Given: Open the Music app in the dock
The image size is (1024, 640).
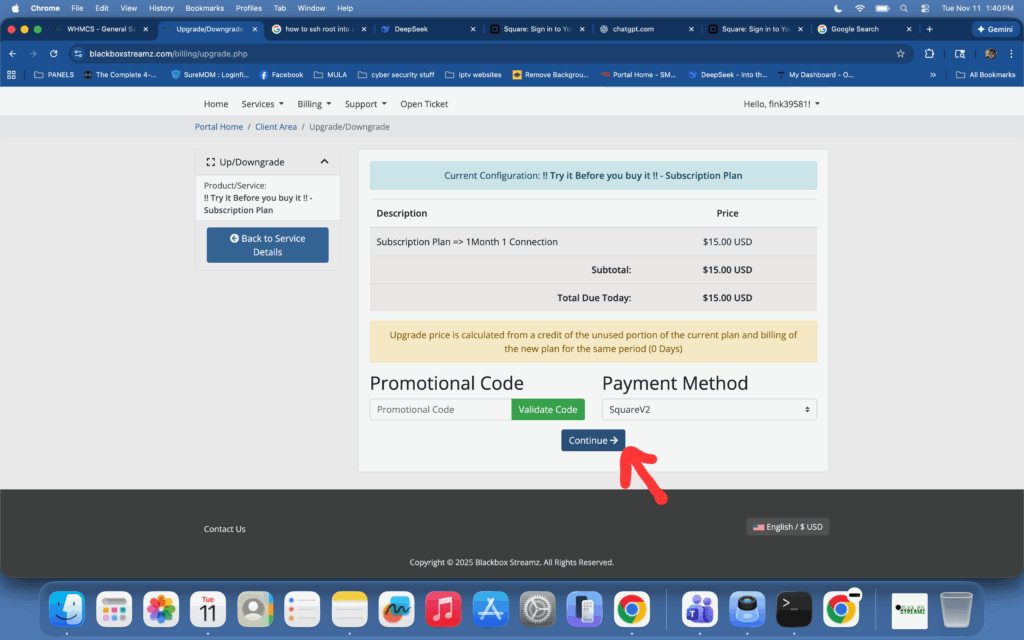Looking at the screenshot, I should [x=443, y=608].
